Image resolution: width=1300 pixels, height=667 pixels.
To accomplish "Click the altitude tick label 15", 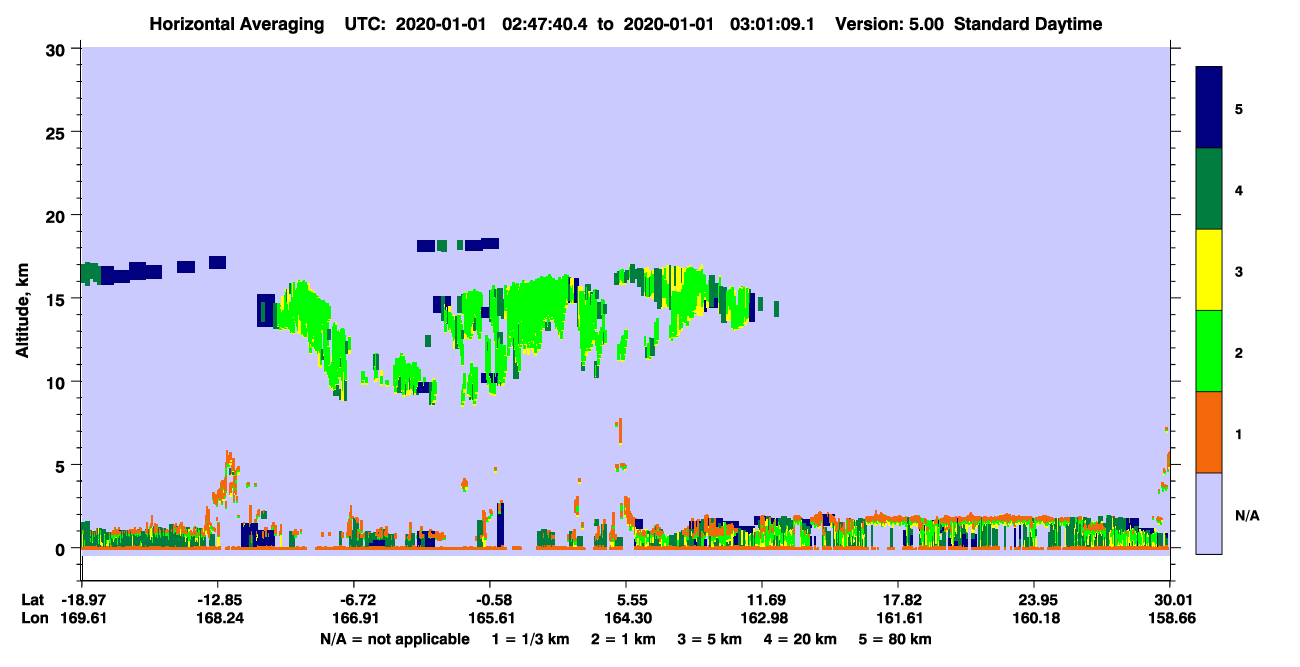I will [x=56, y=298].
